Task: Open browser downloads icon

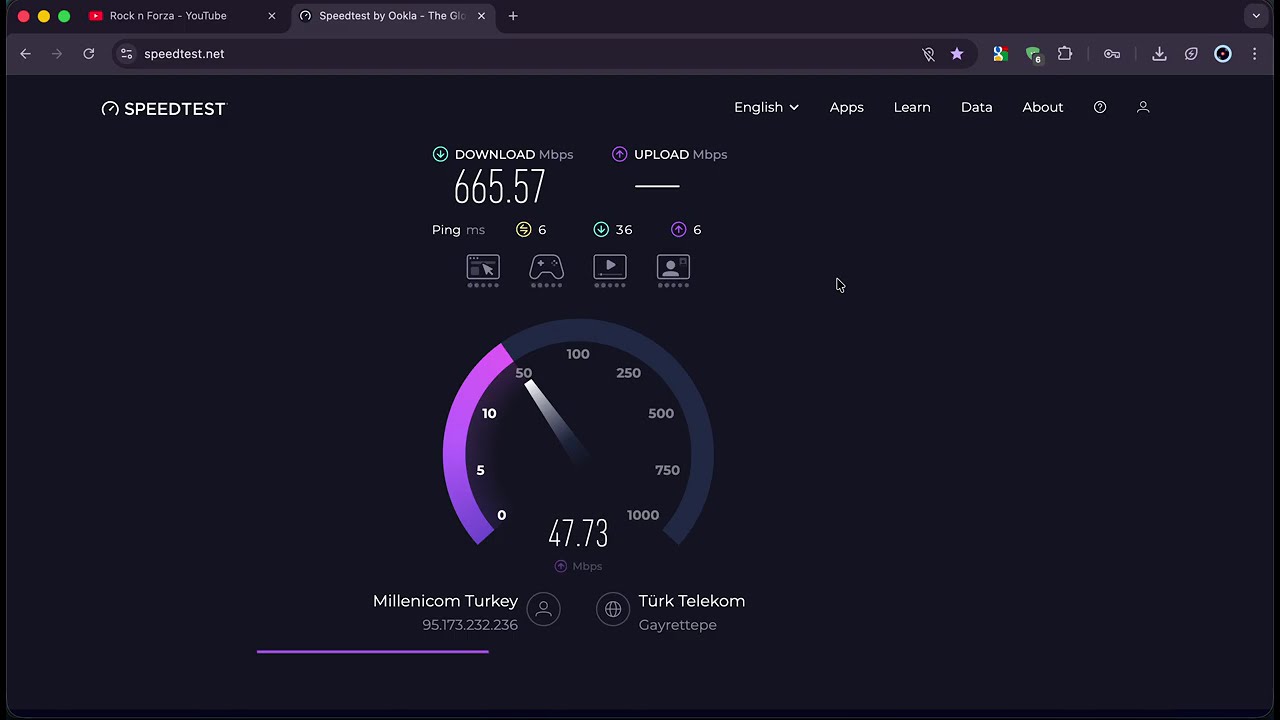Action: point(1159,54)
